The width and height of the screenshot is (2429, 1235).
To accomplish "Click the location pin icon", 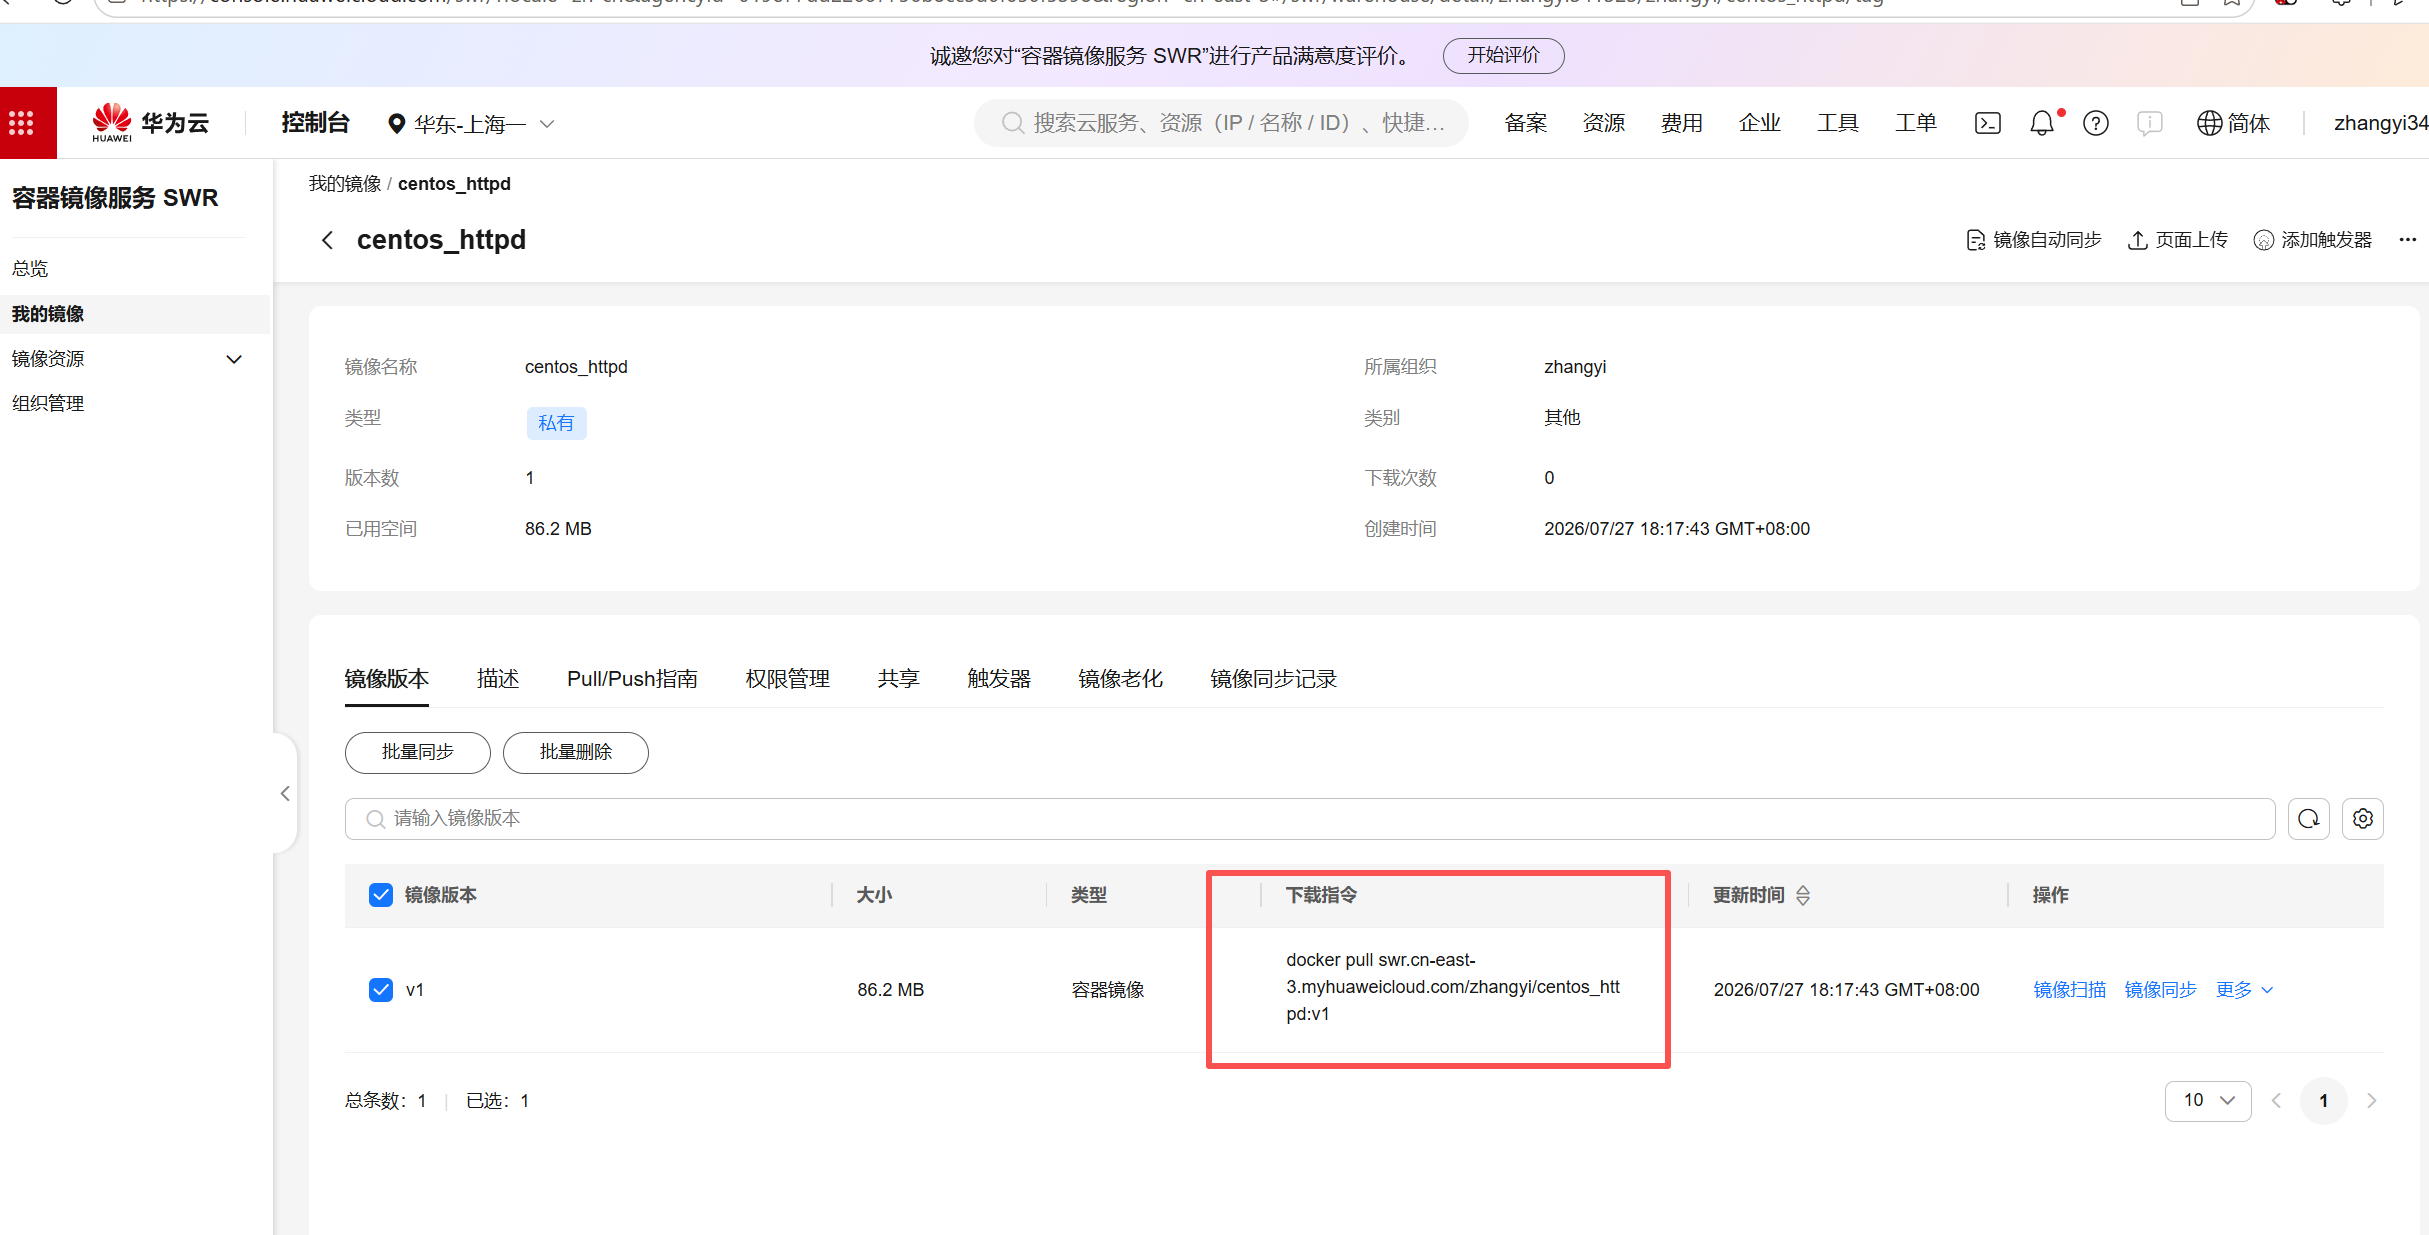I will coord(396,123).
